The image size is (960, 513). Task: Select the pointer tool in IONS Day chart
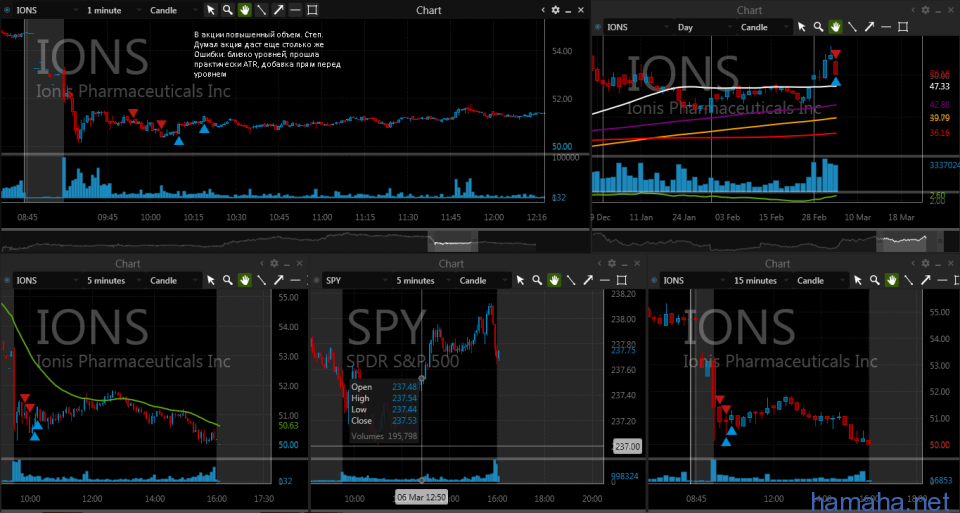(802, 27)
